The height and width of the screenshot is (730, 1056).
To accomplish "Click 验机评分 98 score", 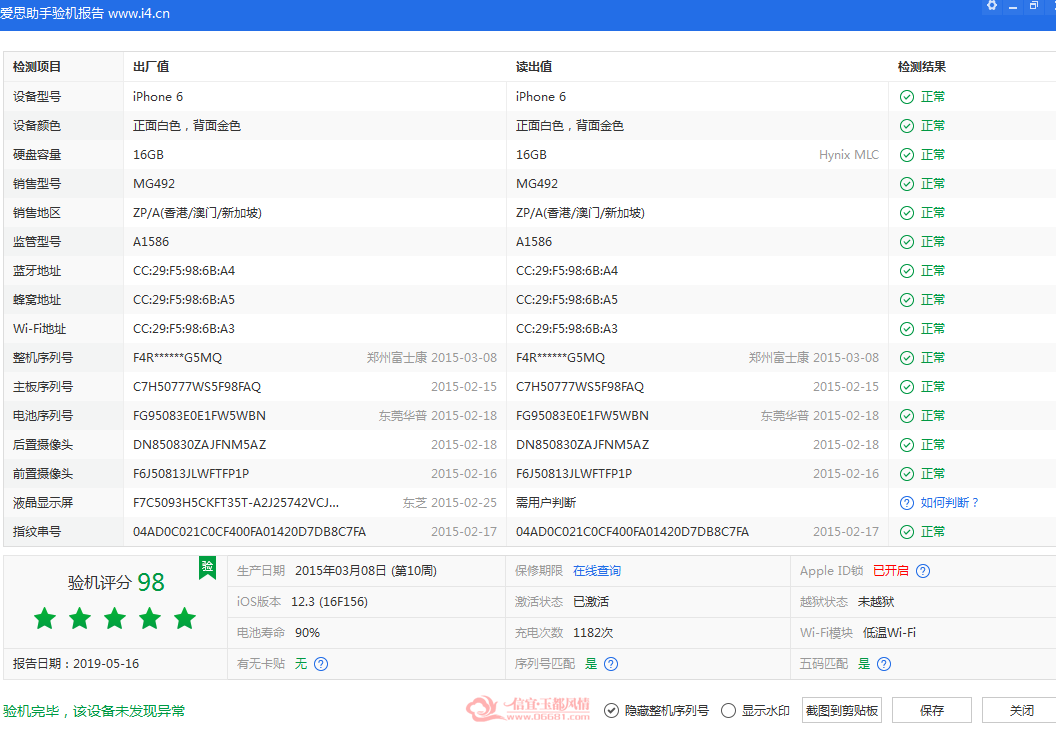I will pyautogui.click(x=116, y=582).
